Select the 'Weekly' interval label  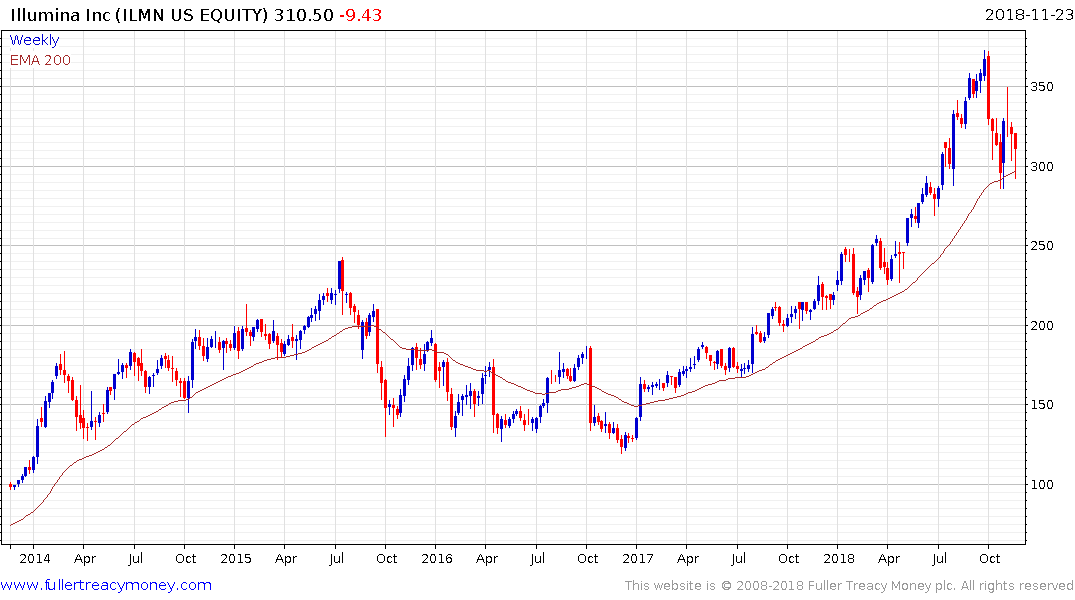[x=34, y=40]
